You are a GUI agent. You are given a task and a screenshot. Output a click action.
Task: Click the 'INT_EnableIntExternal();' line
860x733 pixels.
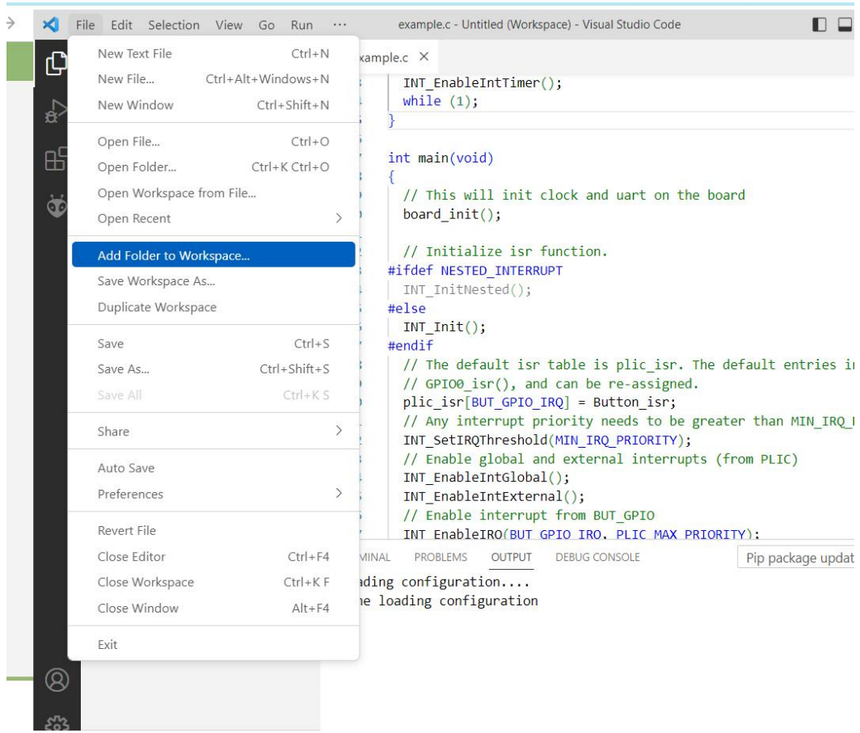[x=494, y=497]
